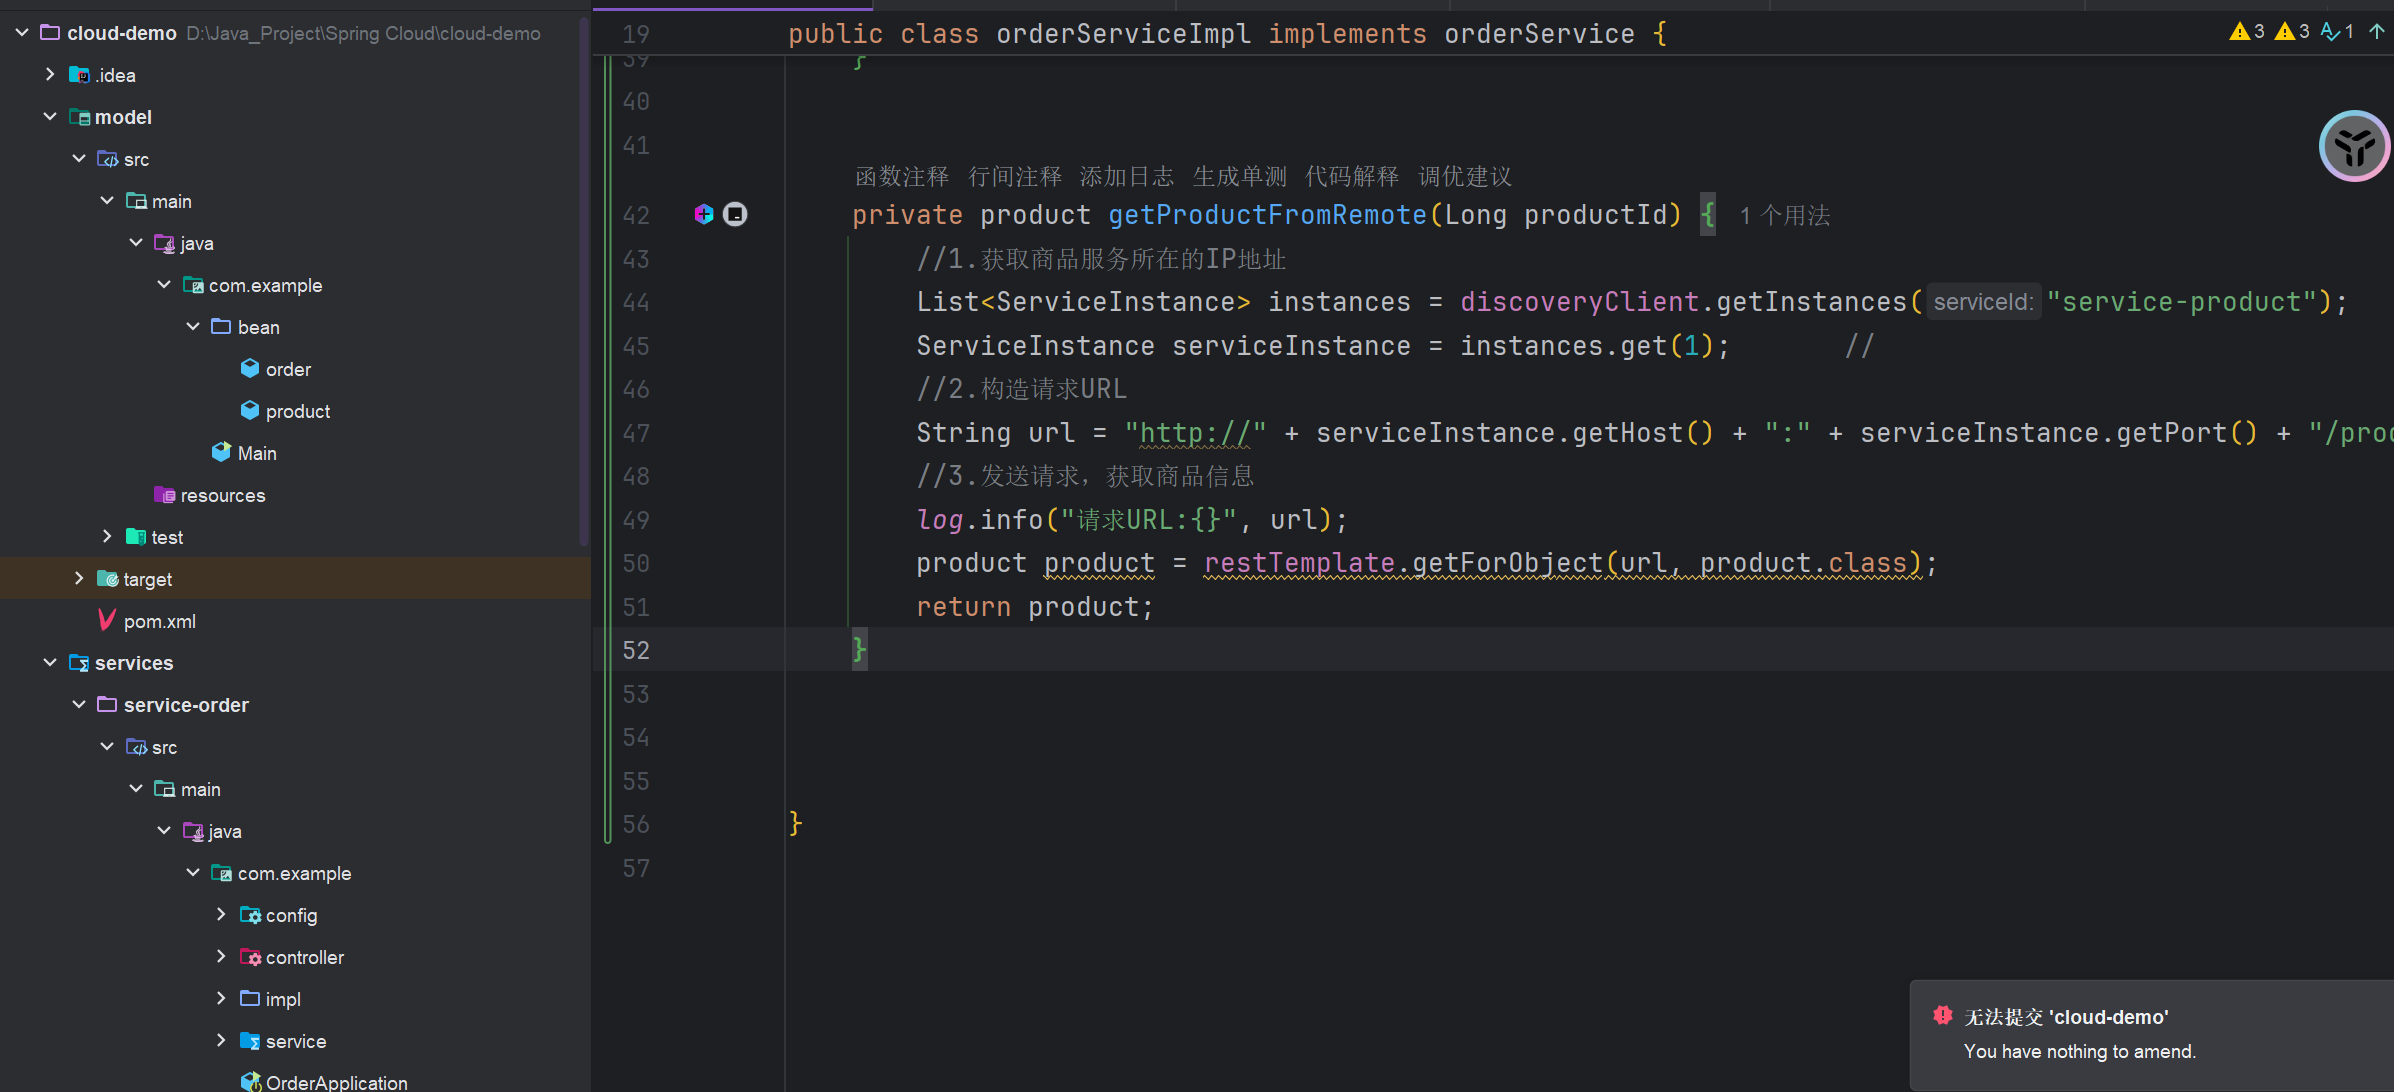
Task: Expand the controller package
Action: coord(221,957)
